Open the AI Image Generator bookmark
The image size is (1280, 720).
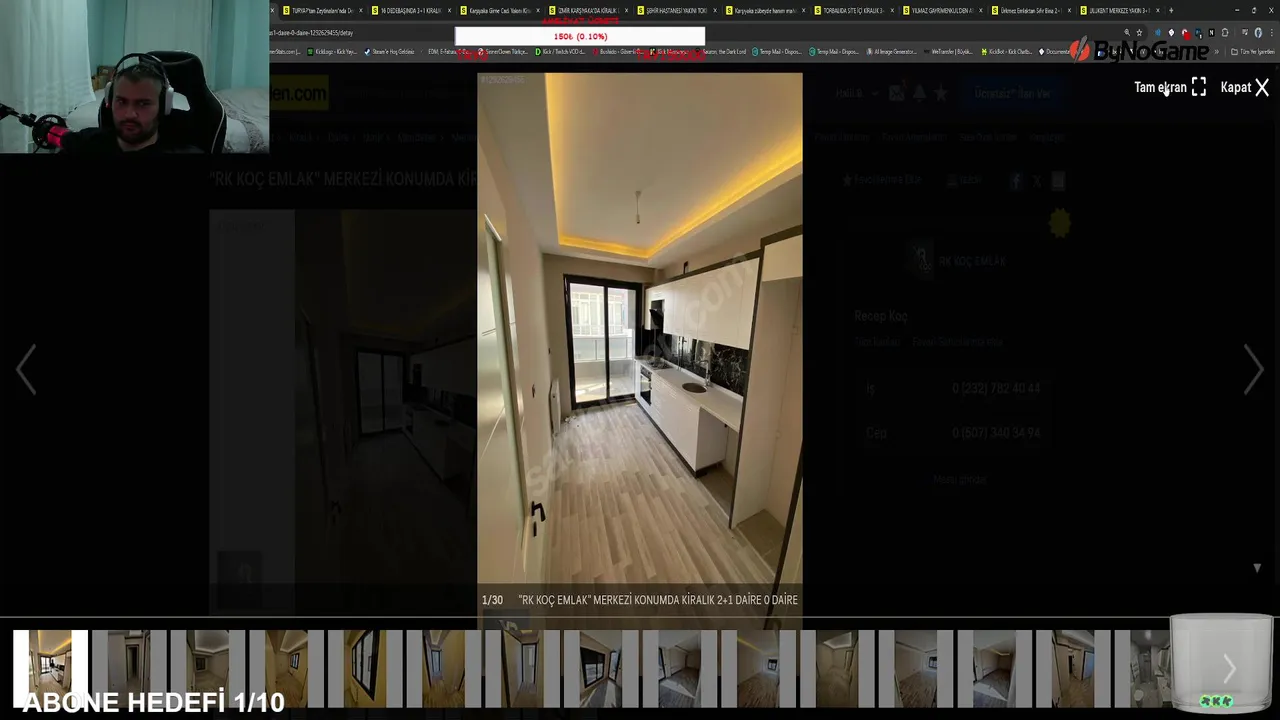click(x=892, y=52)
